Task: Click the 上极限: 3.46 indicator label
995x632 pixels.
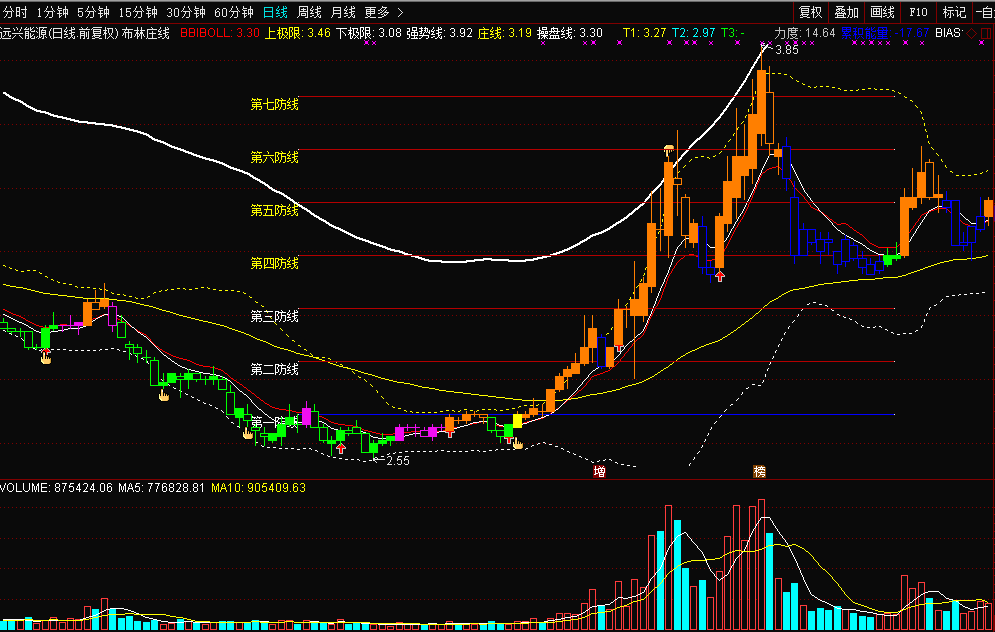Action: 298,33
